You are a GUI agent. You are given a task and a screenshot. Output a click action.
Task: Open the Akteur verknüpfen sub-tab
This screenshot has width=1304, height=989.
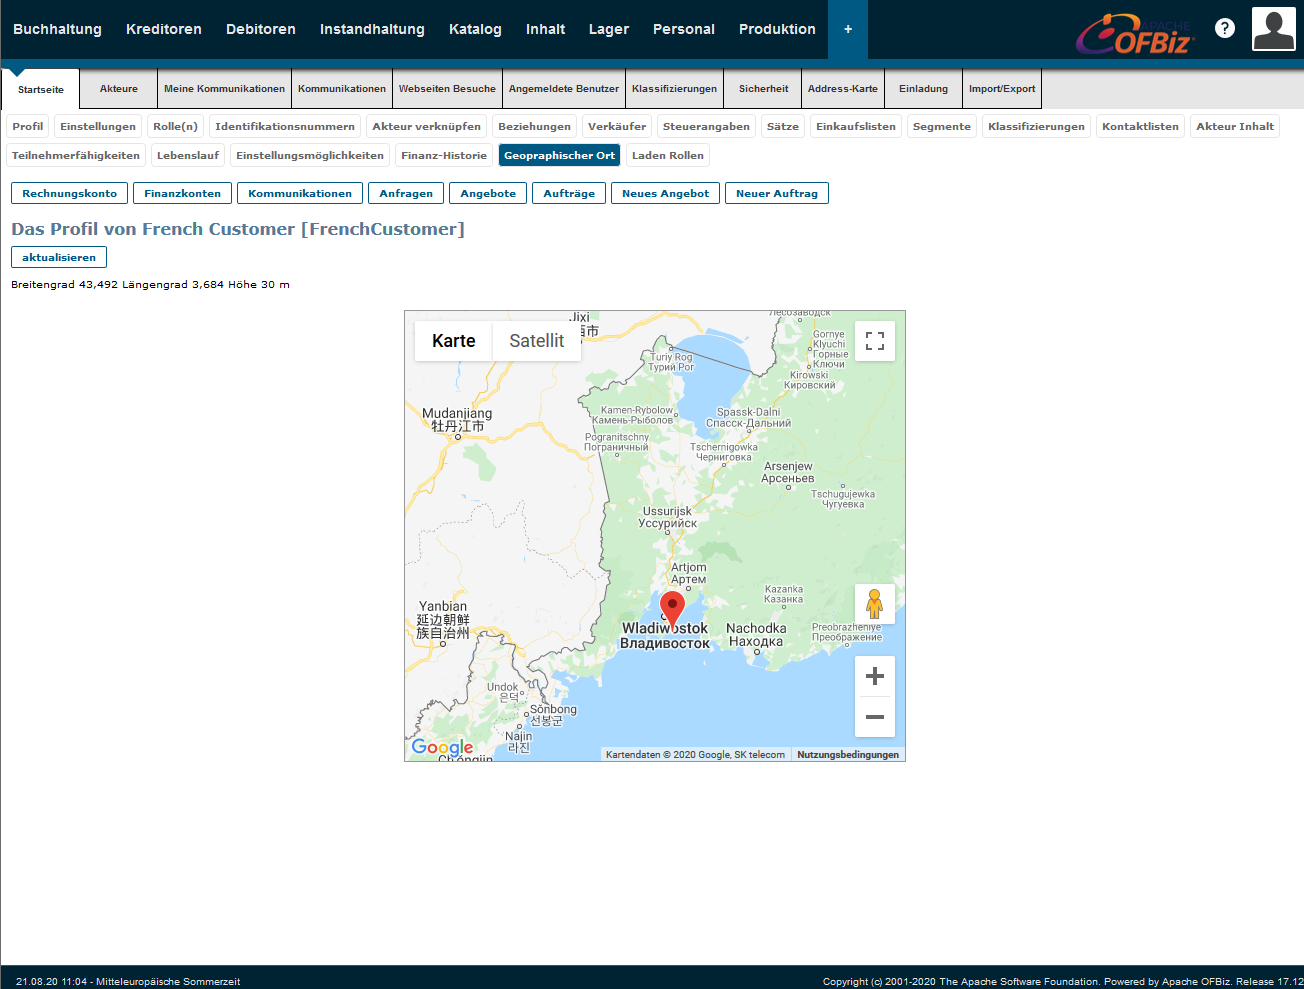pyautogui.click(x=427, y=126)
